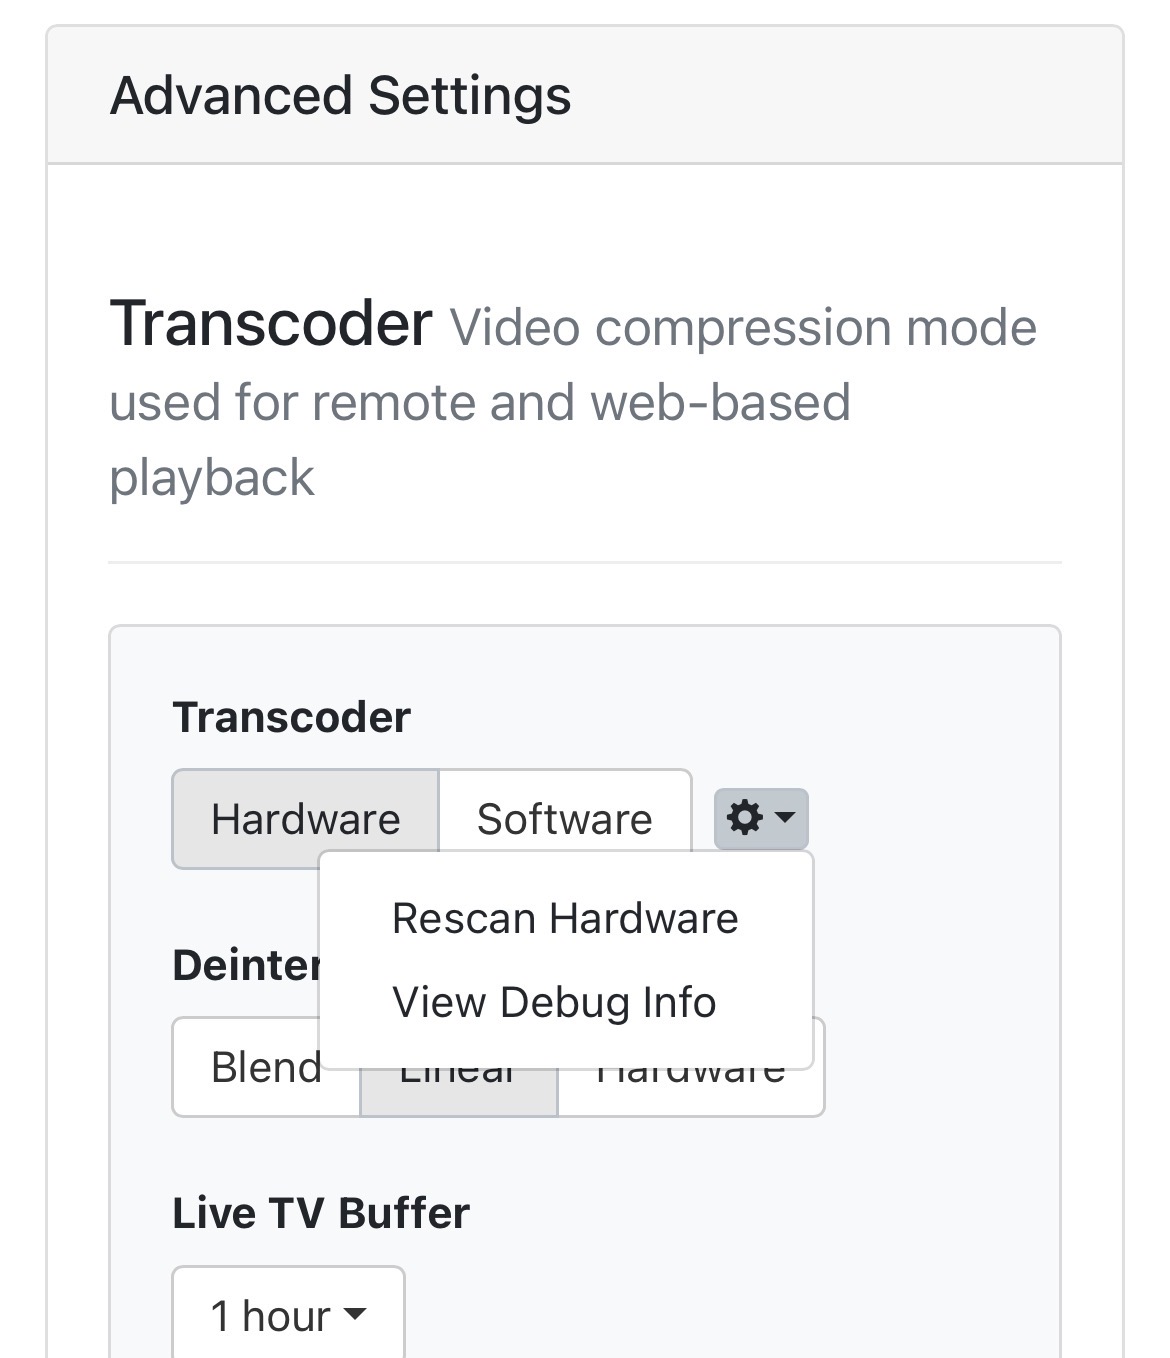This screenshot has width=1170, height=1358.
Task: Select the Hardware transcoder option
Action: pyautogui.click(x=305, y=818)
